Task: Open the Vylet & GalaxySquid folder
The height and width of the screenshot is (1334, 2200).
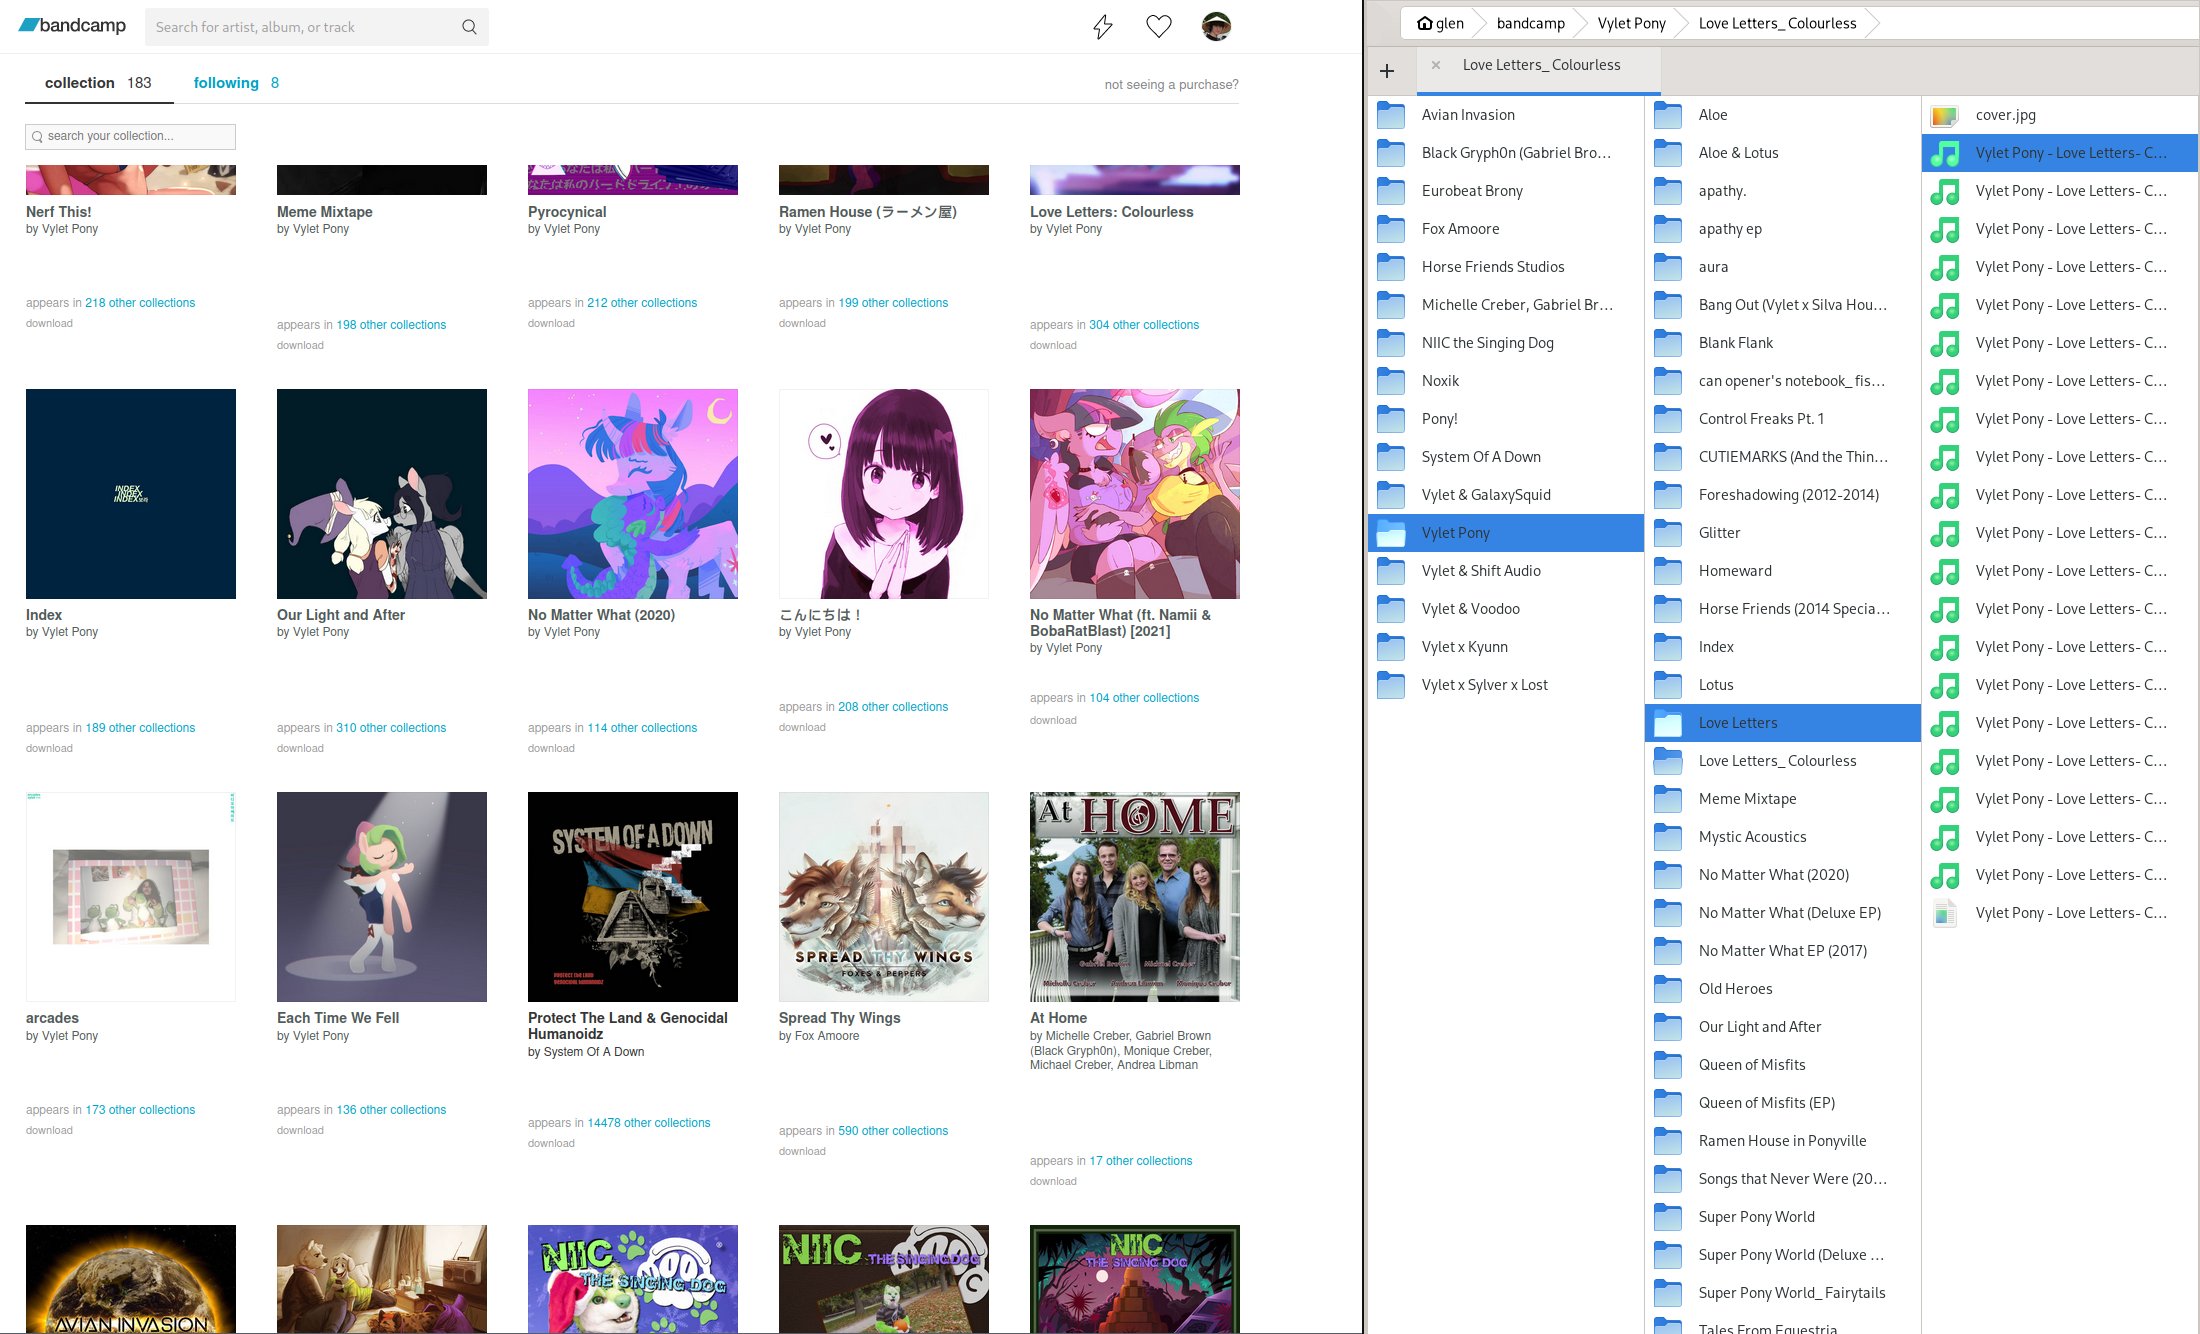Action: (1485, 495)
